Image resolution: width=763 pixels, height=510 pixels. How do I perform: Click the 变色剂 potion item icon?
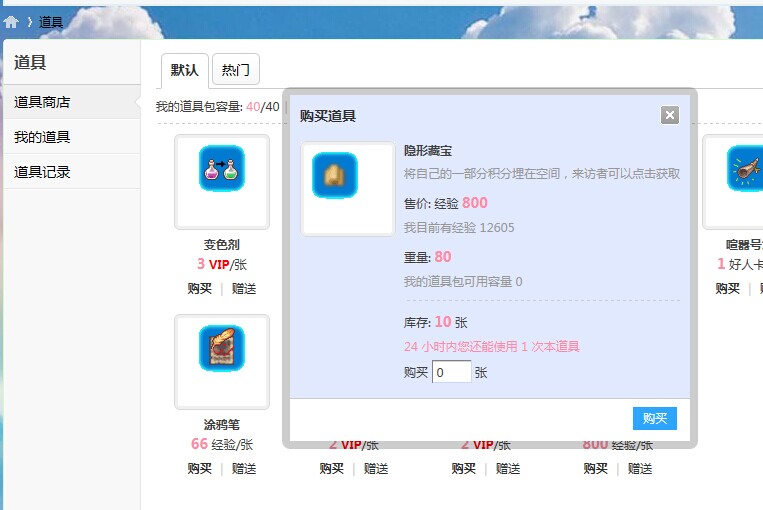coord(222,168)
